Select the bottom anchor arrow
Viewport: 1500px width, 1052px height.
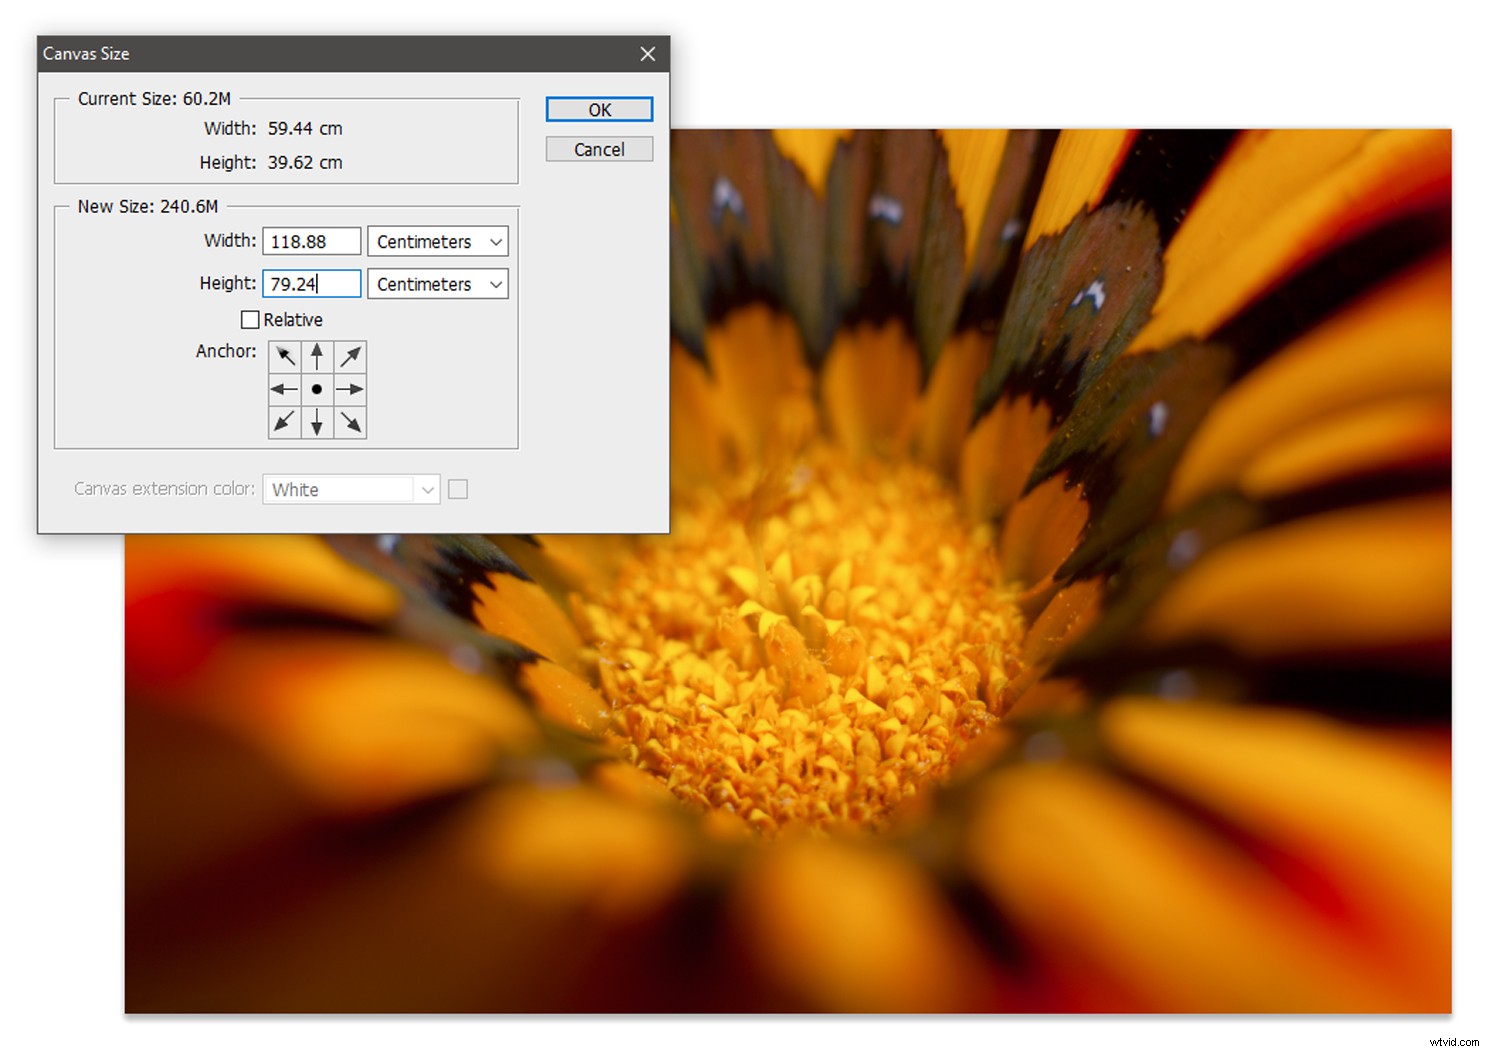click(317, 422)
